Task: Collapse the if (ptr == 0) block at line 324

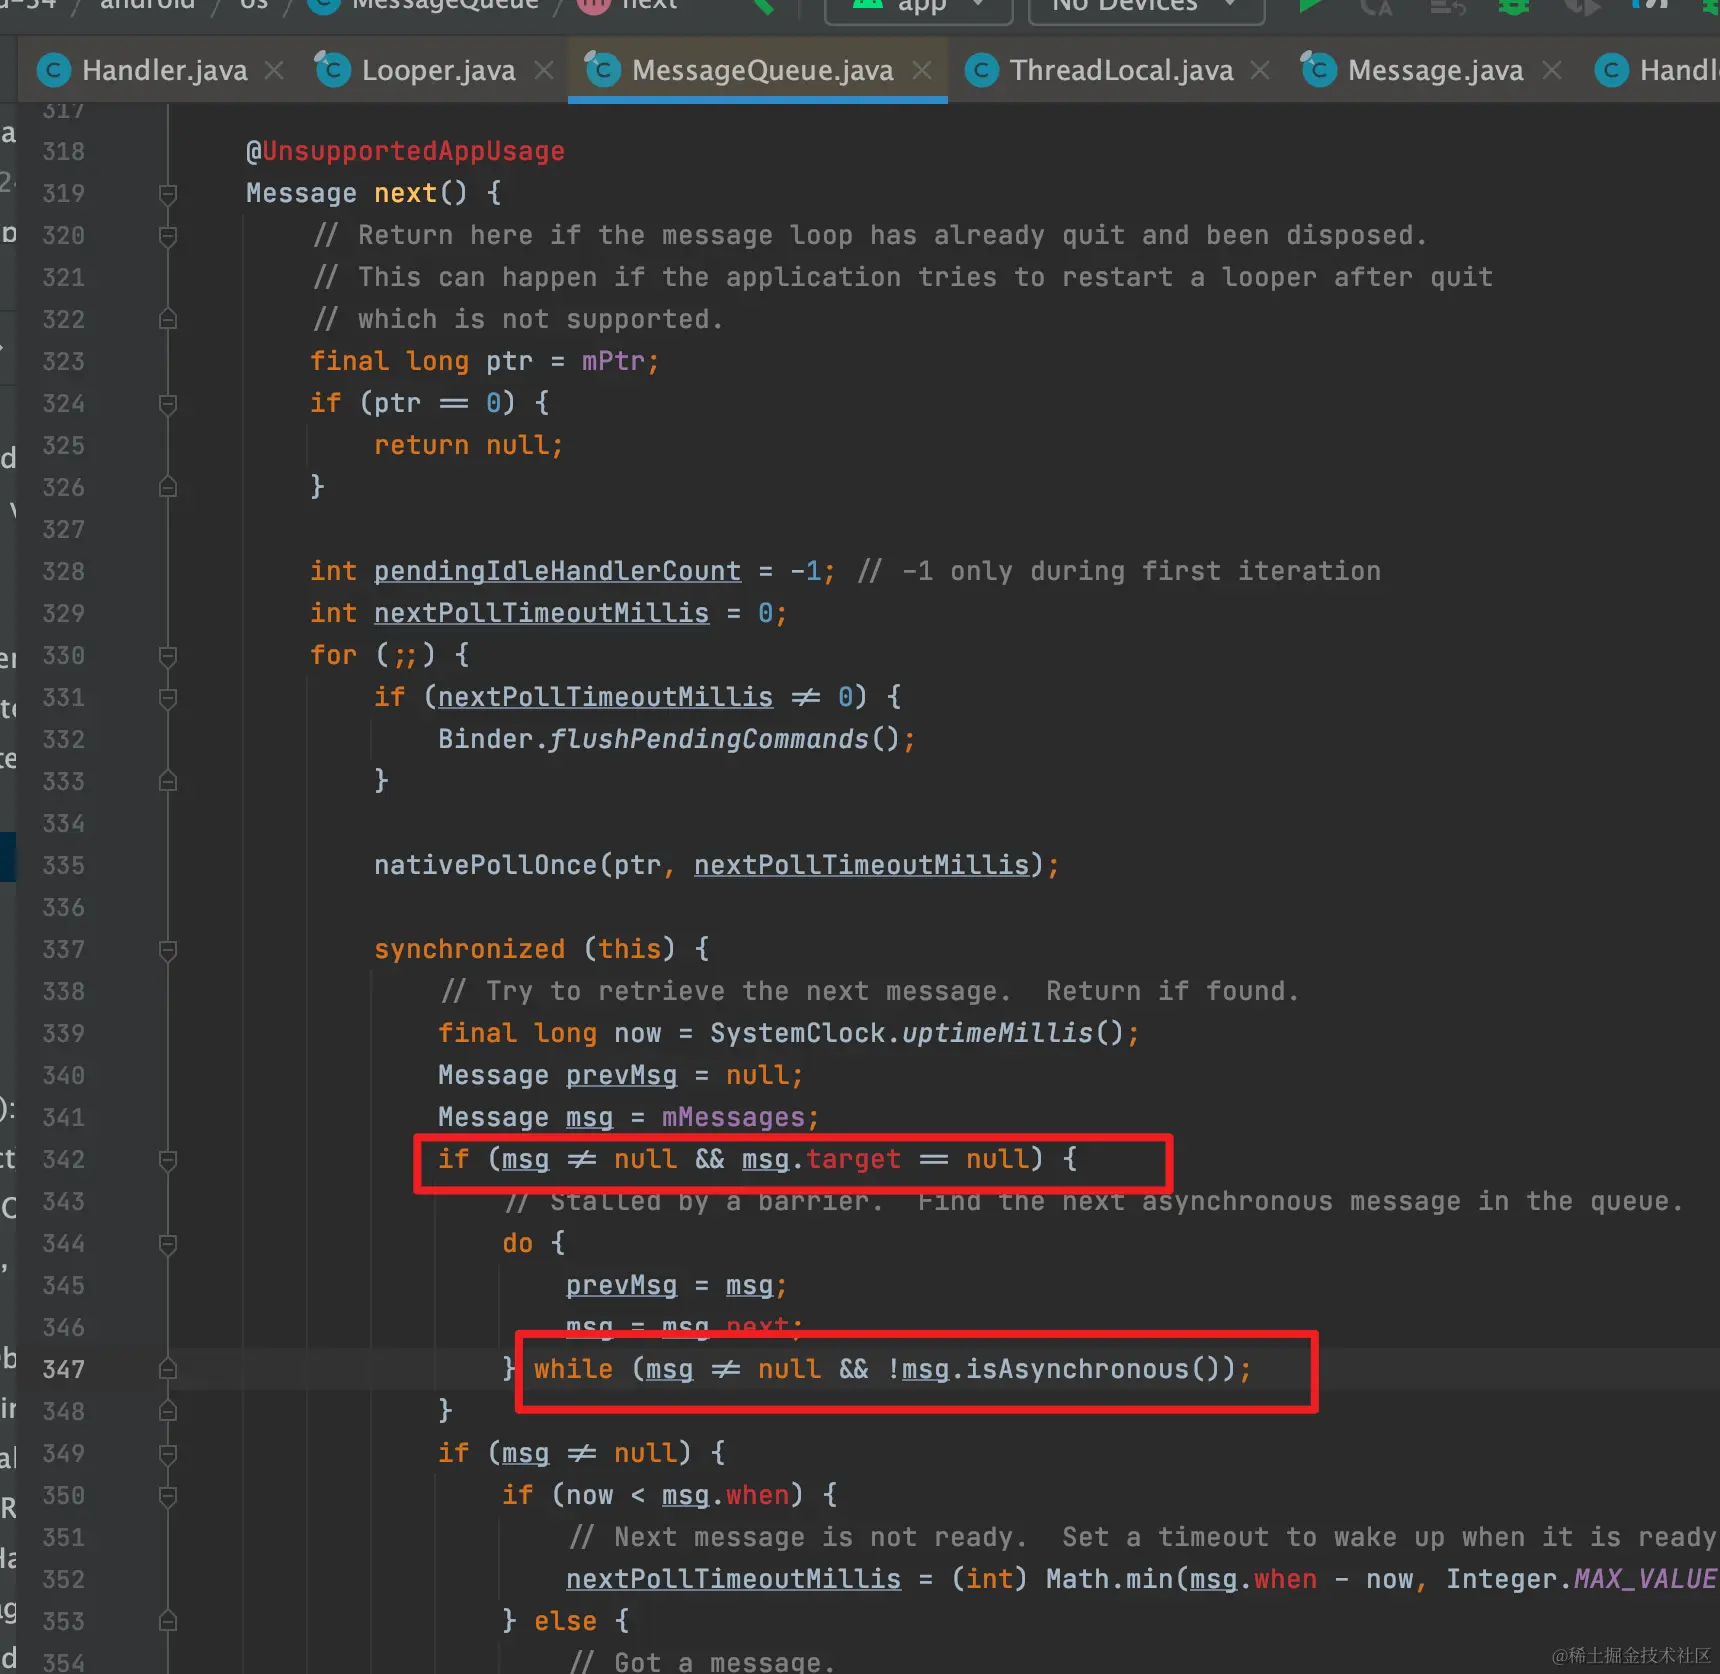Action: pos(168,403)
